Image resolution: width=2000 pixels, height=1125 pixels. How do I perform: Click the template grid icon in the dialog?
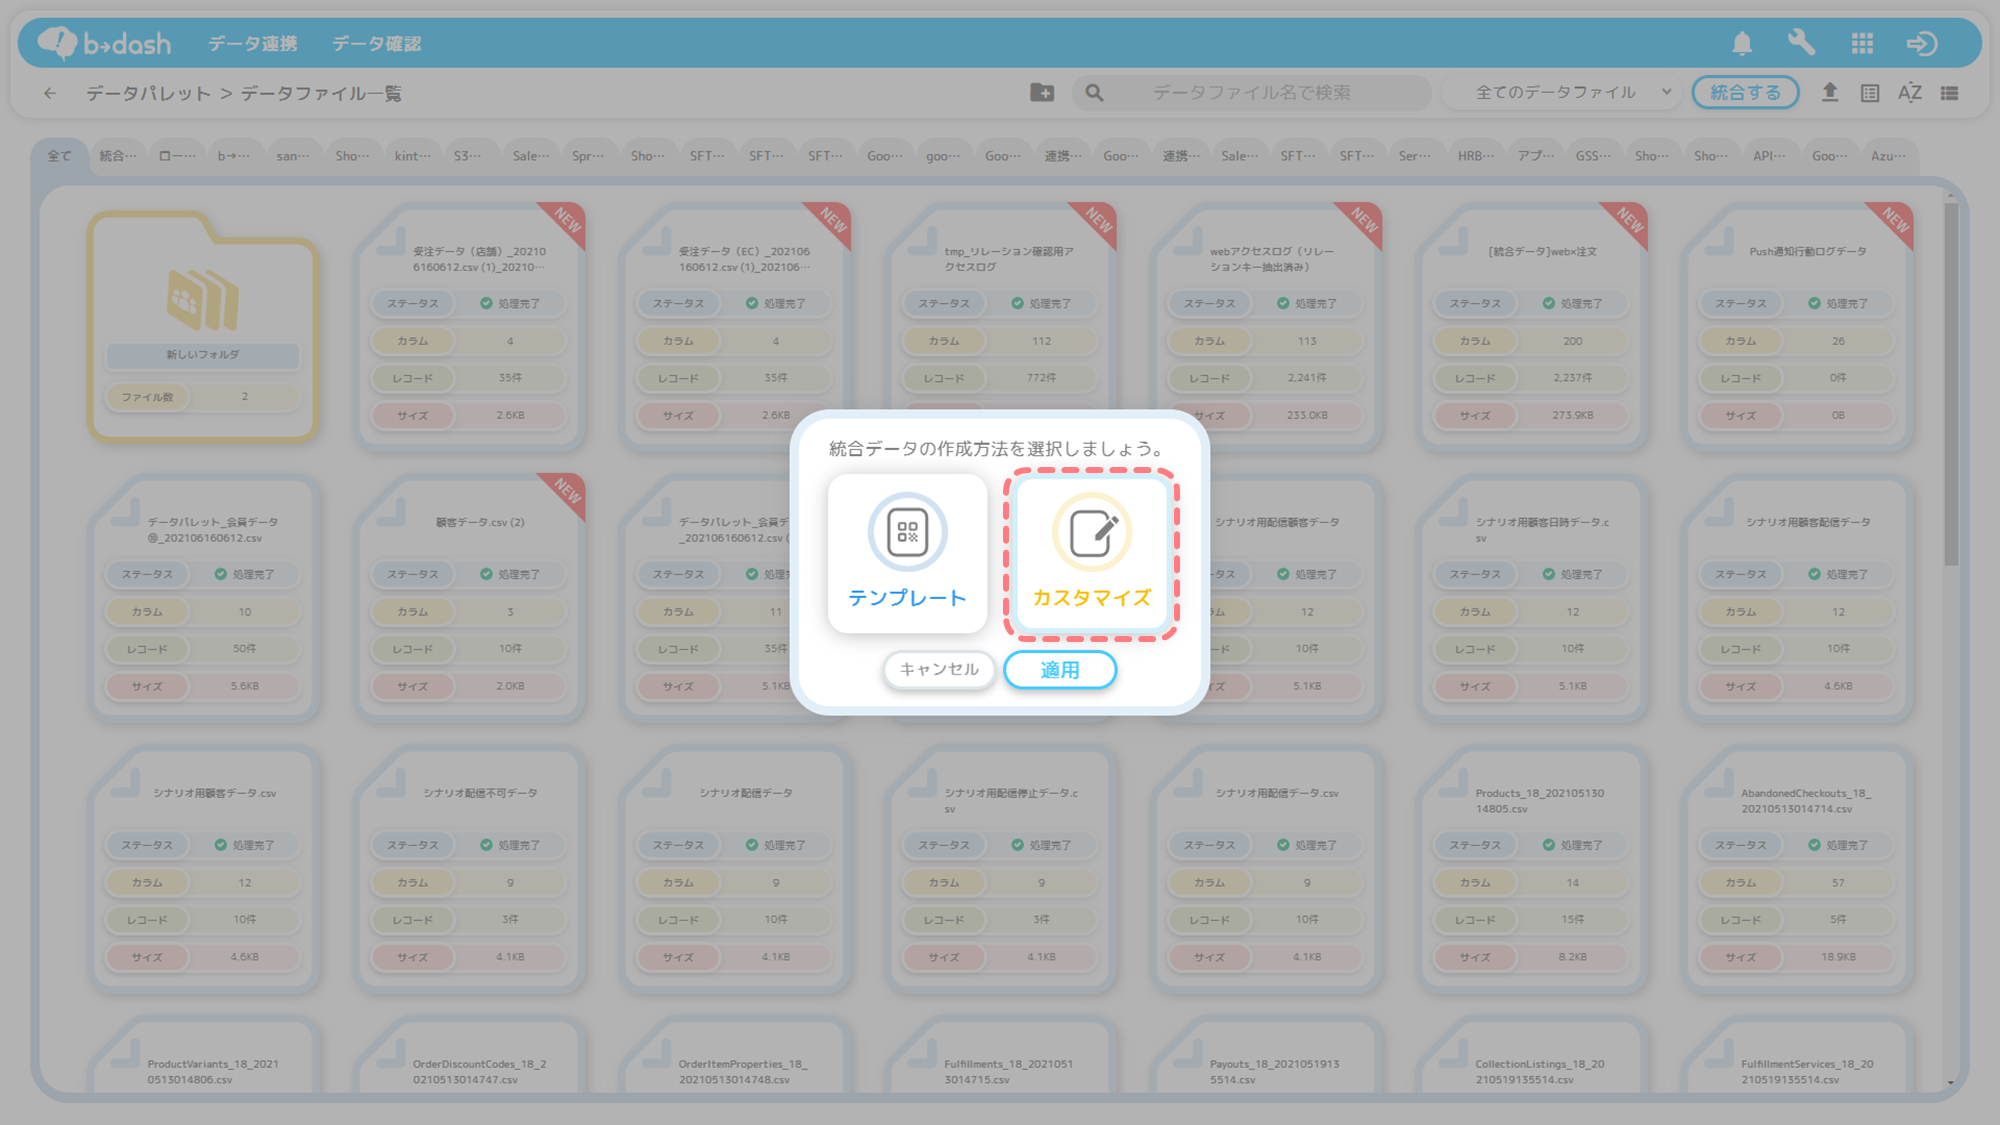[x=907, y=531]
